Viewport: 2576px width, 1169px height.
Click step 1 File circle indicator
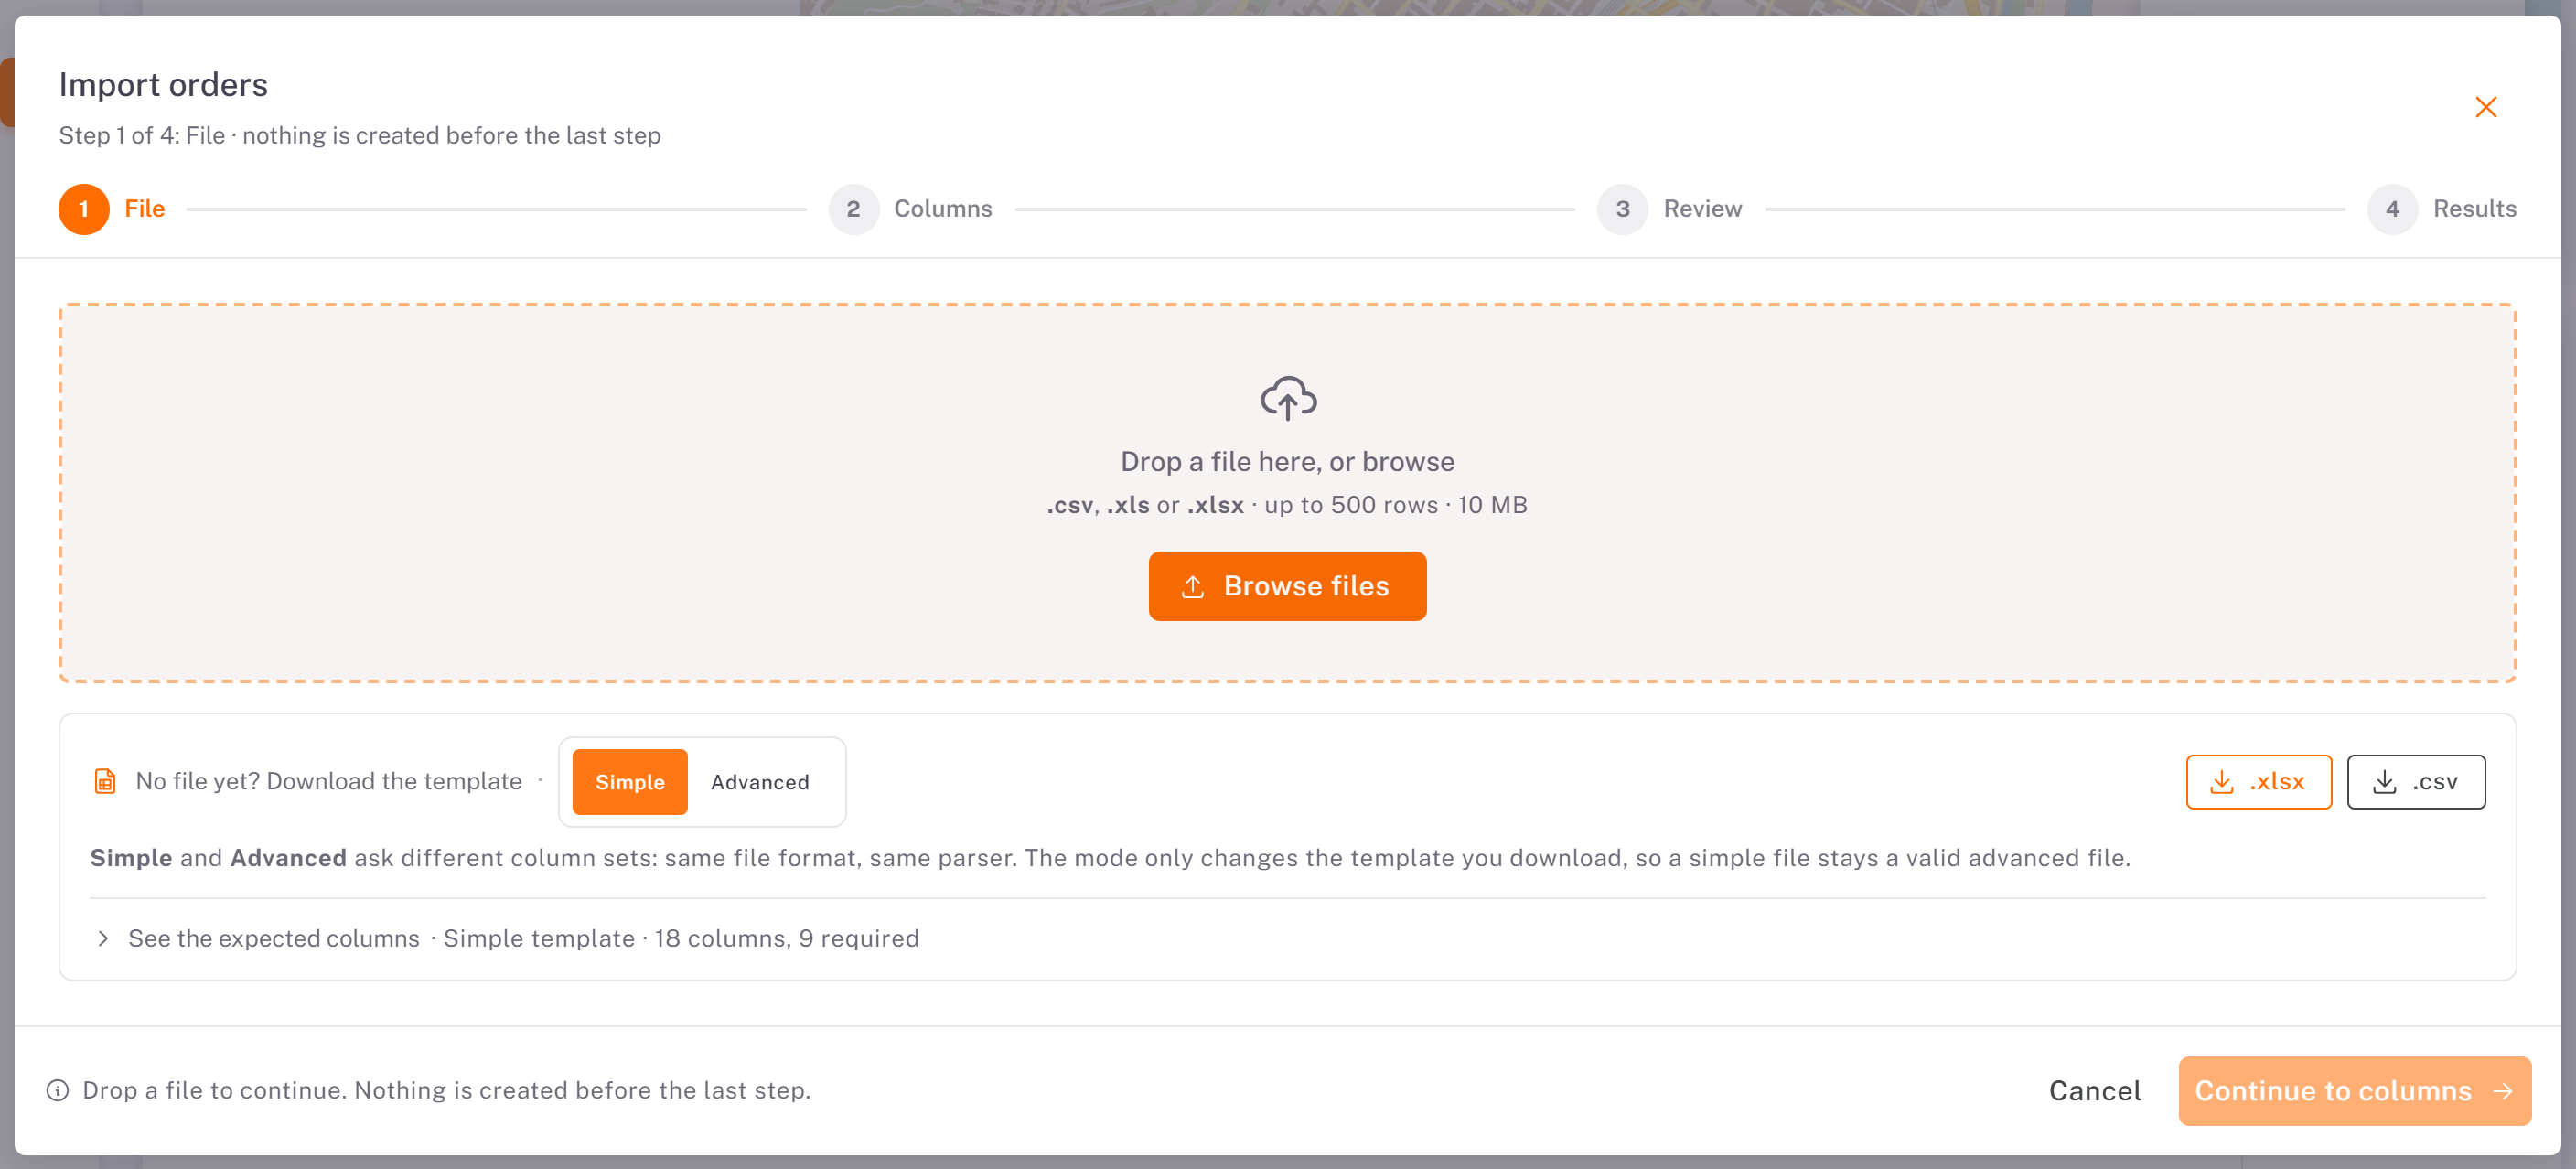84,209
